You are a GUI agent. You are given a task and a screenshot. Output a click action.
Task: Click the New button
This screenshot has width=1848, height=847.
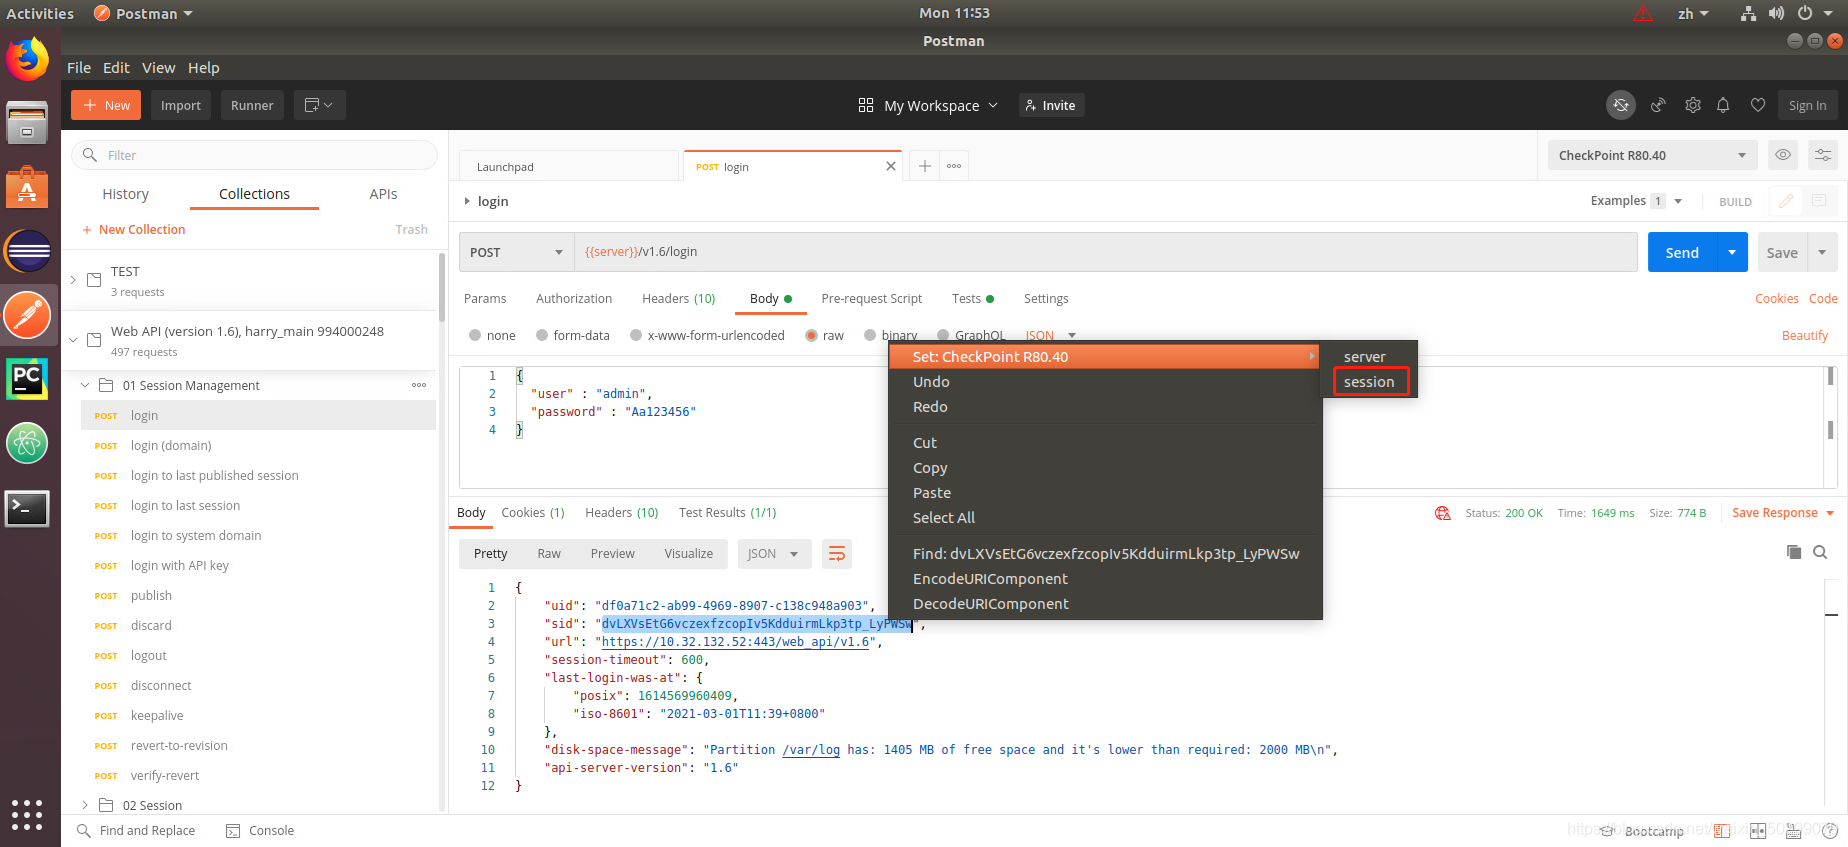pos(106,105)
